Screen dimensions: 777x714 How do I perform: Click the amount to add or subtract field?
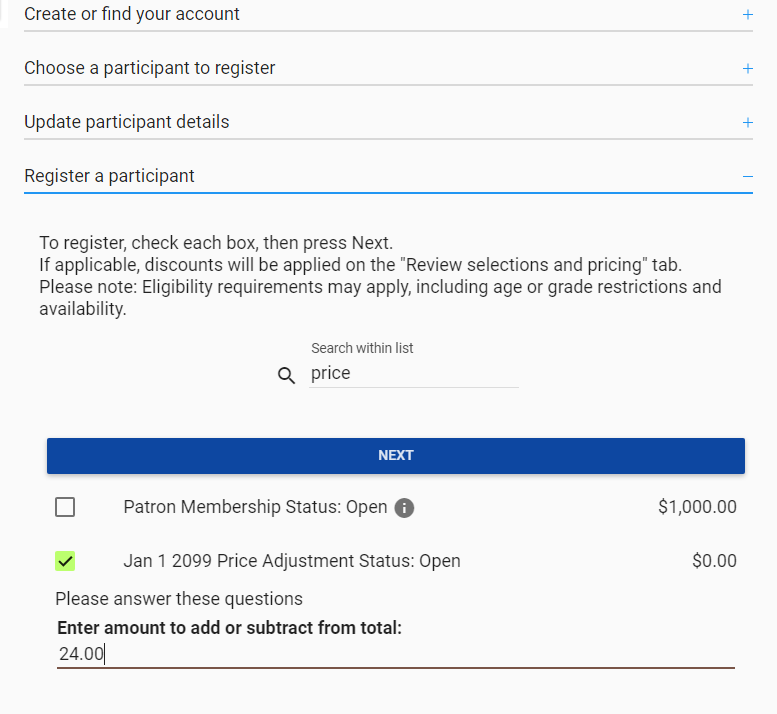(396, 654)
